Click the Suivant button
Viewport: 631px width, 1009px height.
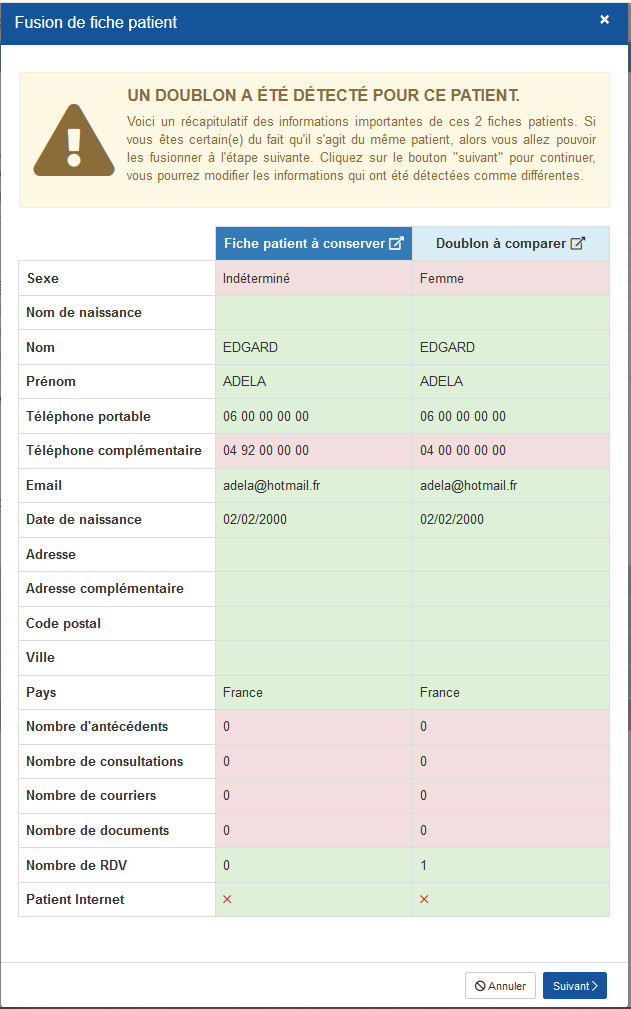(574, 985)
